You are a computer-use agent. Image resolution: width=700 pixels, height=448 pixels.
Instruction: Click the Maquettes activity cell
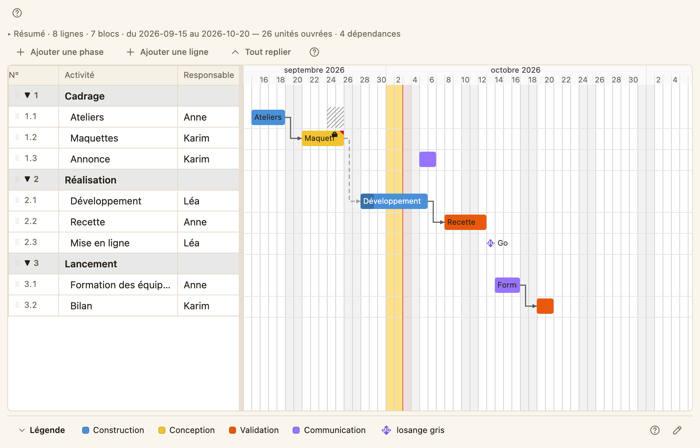pos(118,138)
